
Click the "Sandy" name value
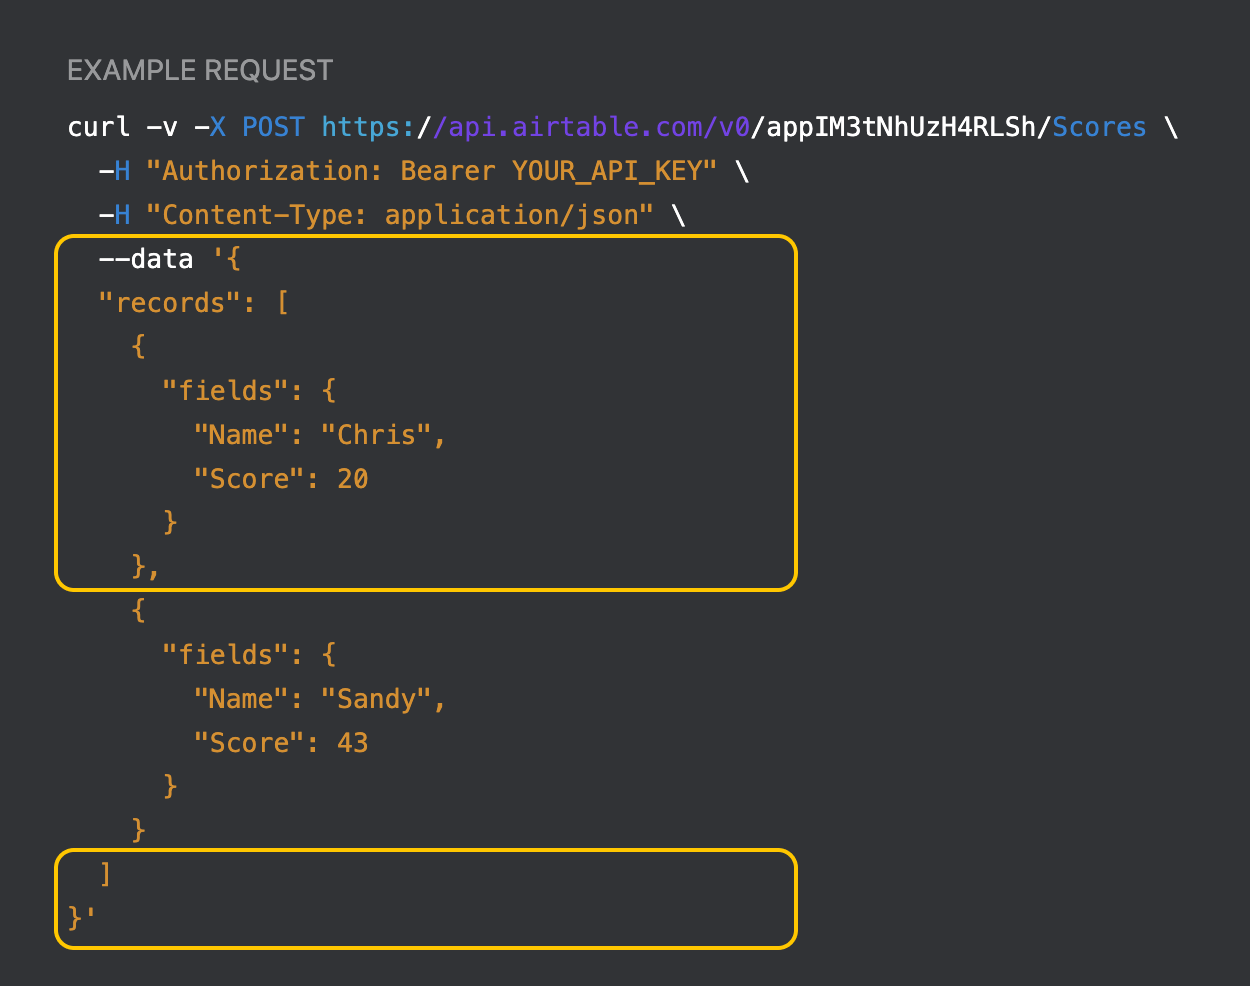(x=376, y=700)
